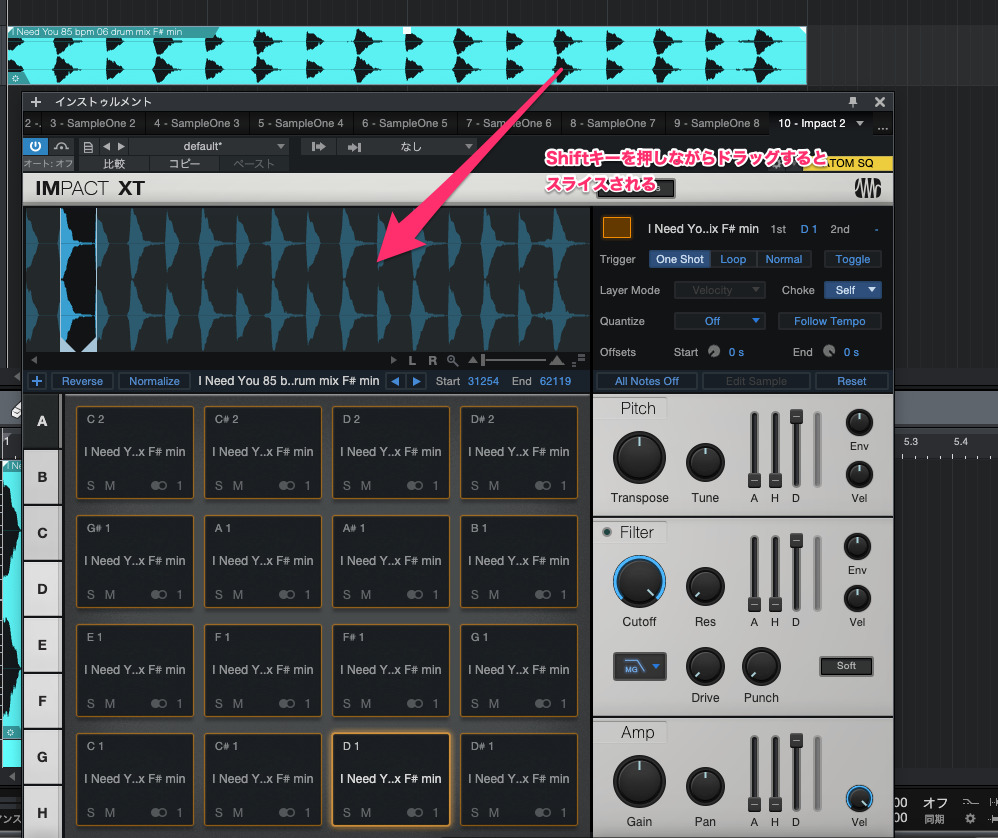Switch to the 5 - SampleOne 4 tab
Viewport: 998px width, 838px height.
click(x=300, y=123)
